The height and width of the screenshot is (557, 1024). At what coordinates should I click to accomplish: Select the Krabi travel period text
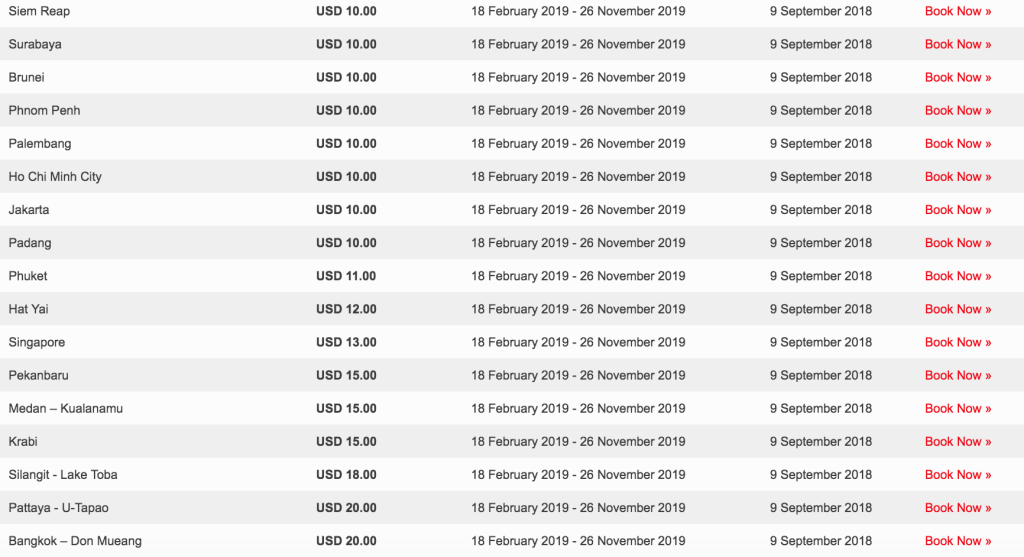coord(578,441)
